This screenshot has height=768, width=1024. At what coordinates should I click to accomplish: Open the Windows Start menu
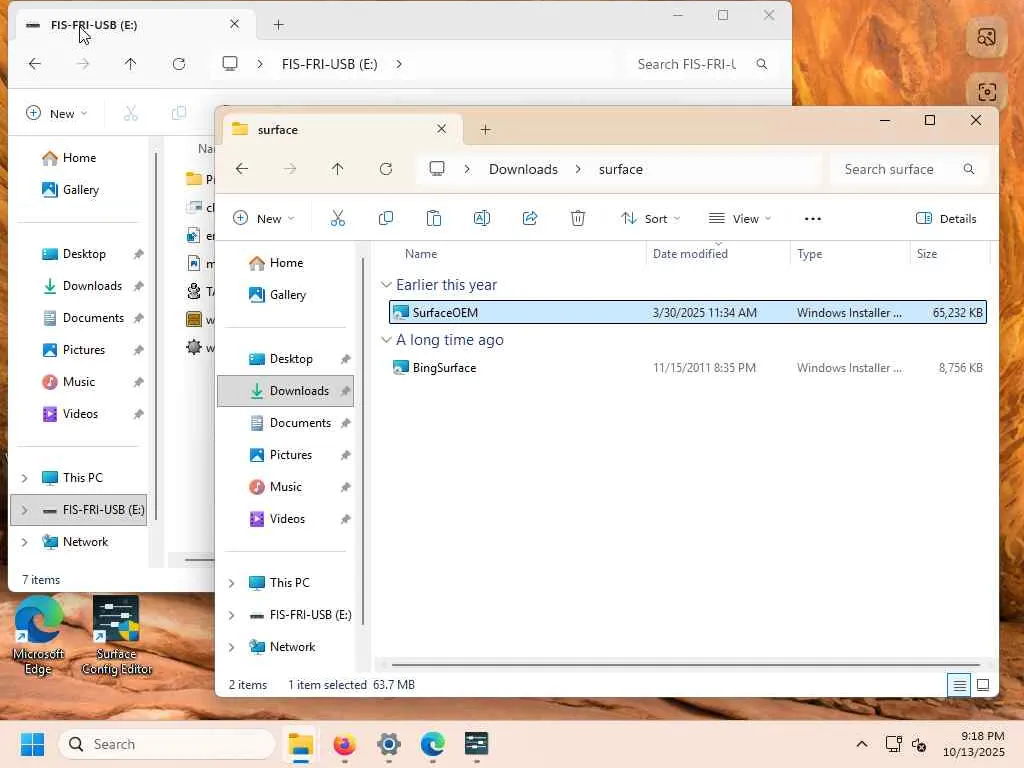pos(32,744)
